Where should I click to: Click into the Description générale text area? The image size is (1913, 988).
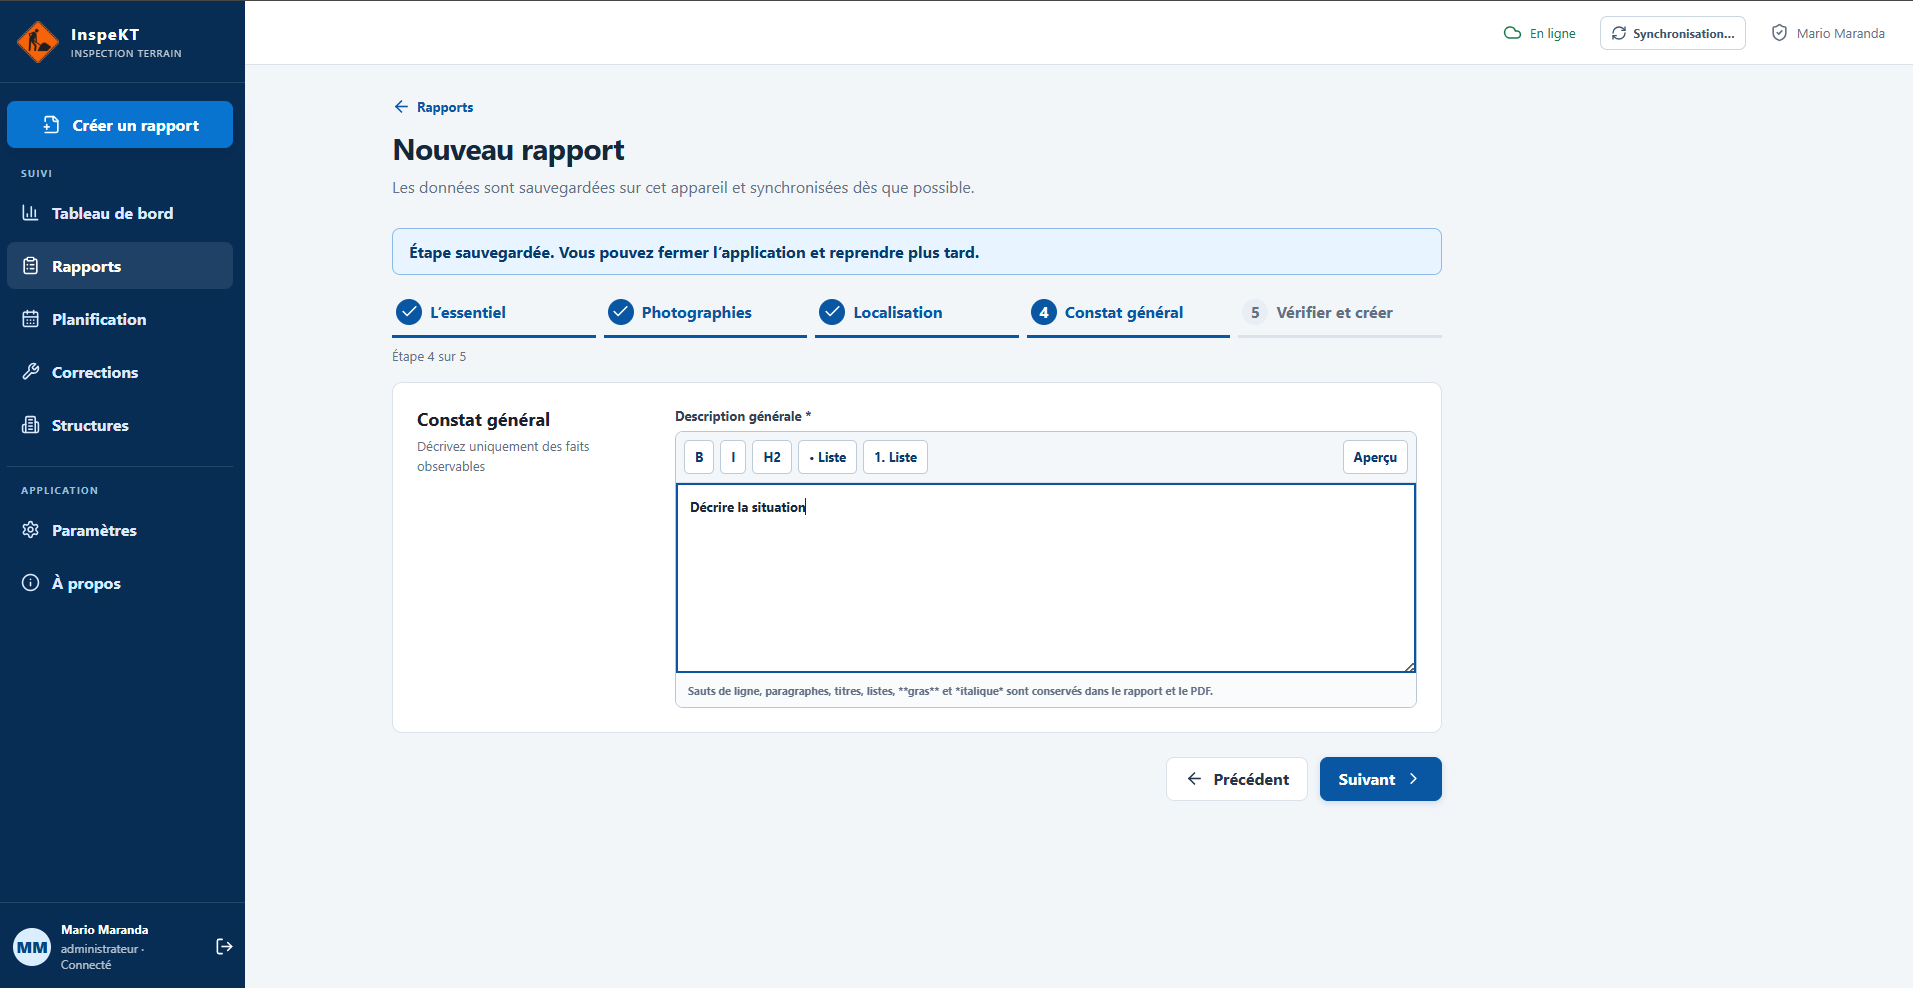(1045, 578)
